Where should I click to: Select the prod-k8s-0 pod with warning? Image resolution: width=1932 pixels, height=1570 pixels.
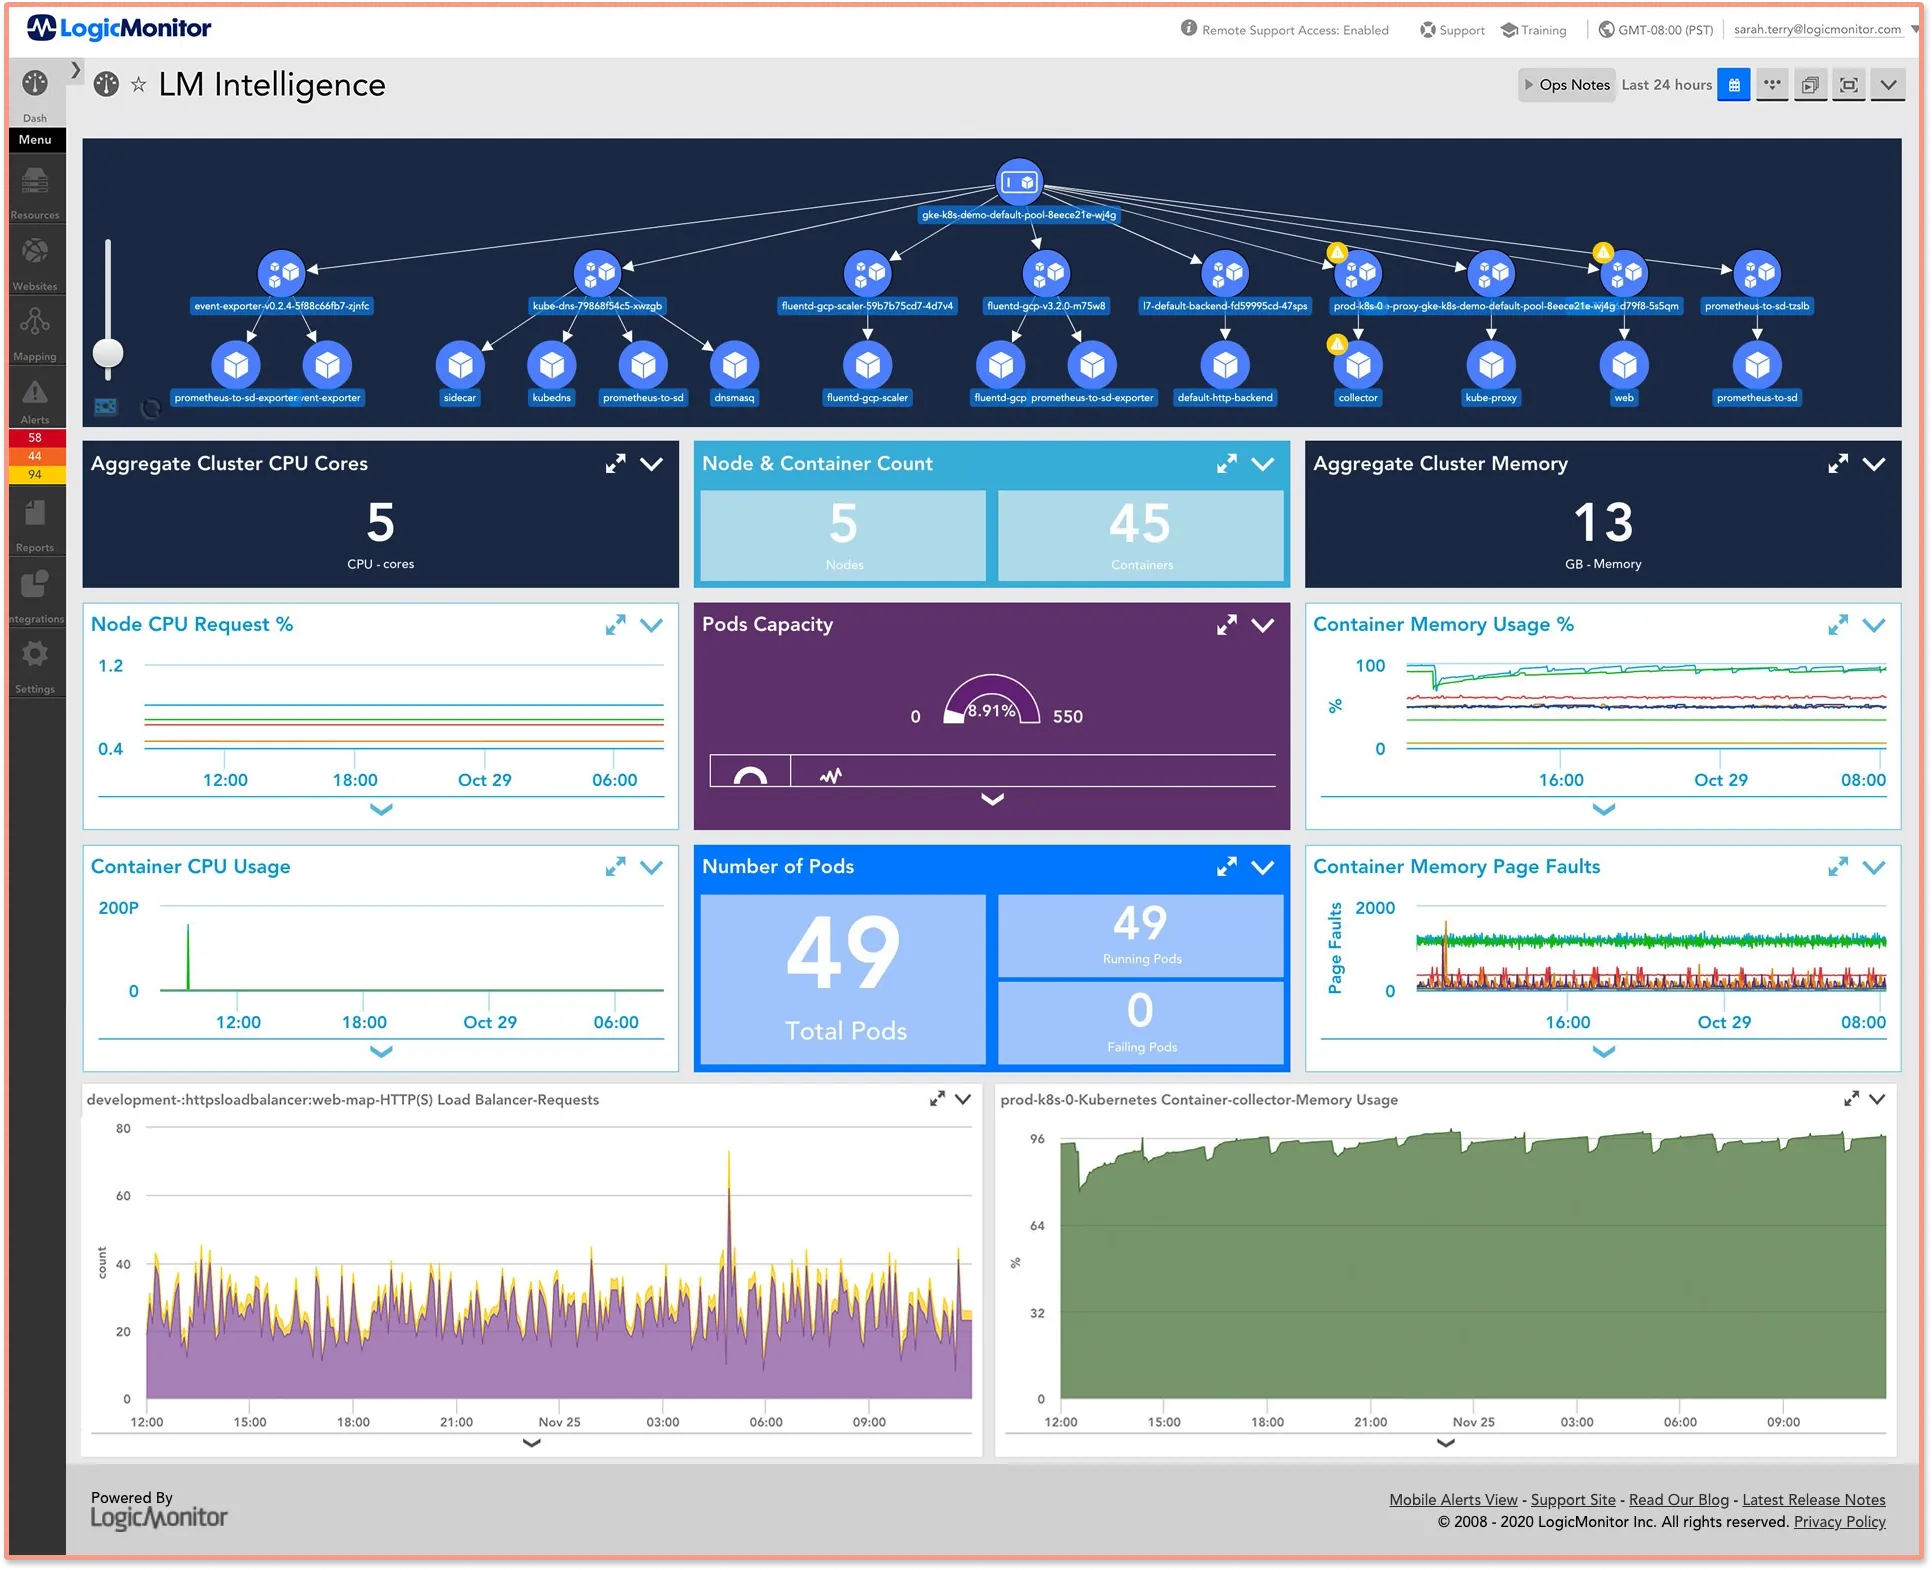(1358, 273)
